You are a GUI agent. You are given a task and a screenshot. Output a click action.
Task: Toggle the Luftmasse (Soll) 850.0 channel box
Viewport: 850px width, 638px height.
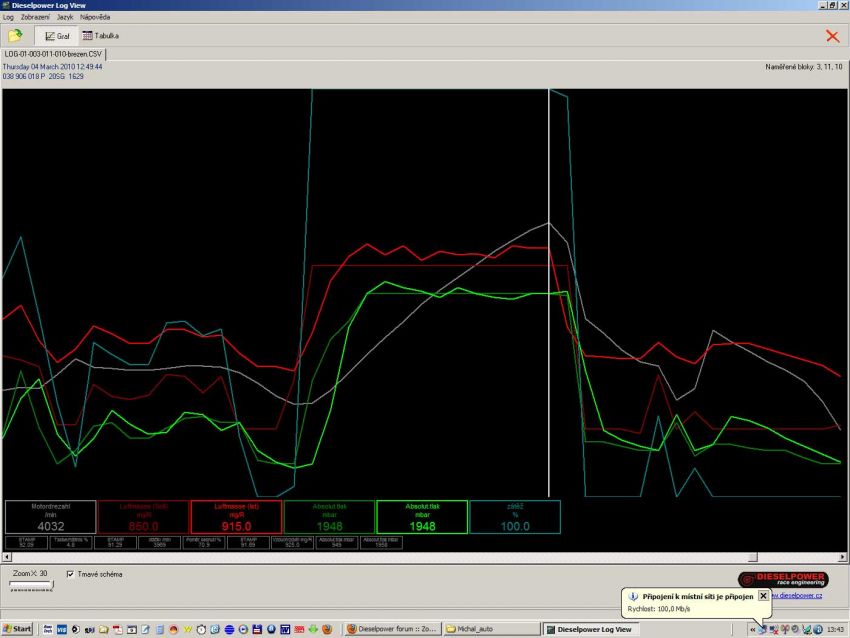tap(144, 517)
